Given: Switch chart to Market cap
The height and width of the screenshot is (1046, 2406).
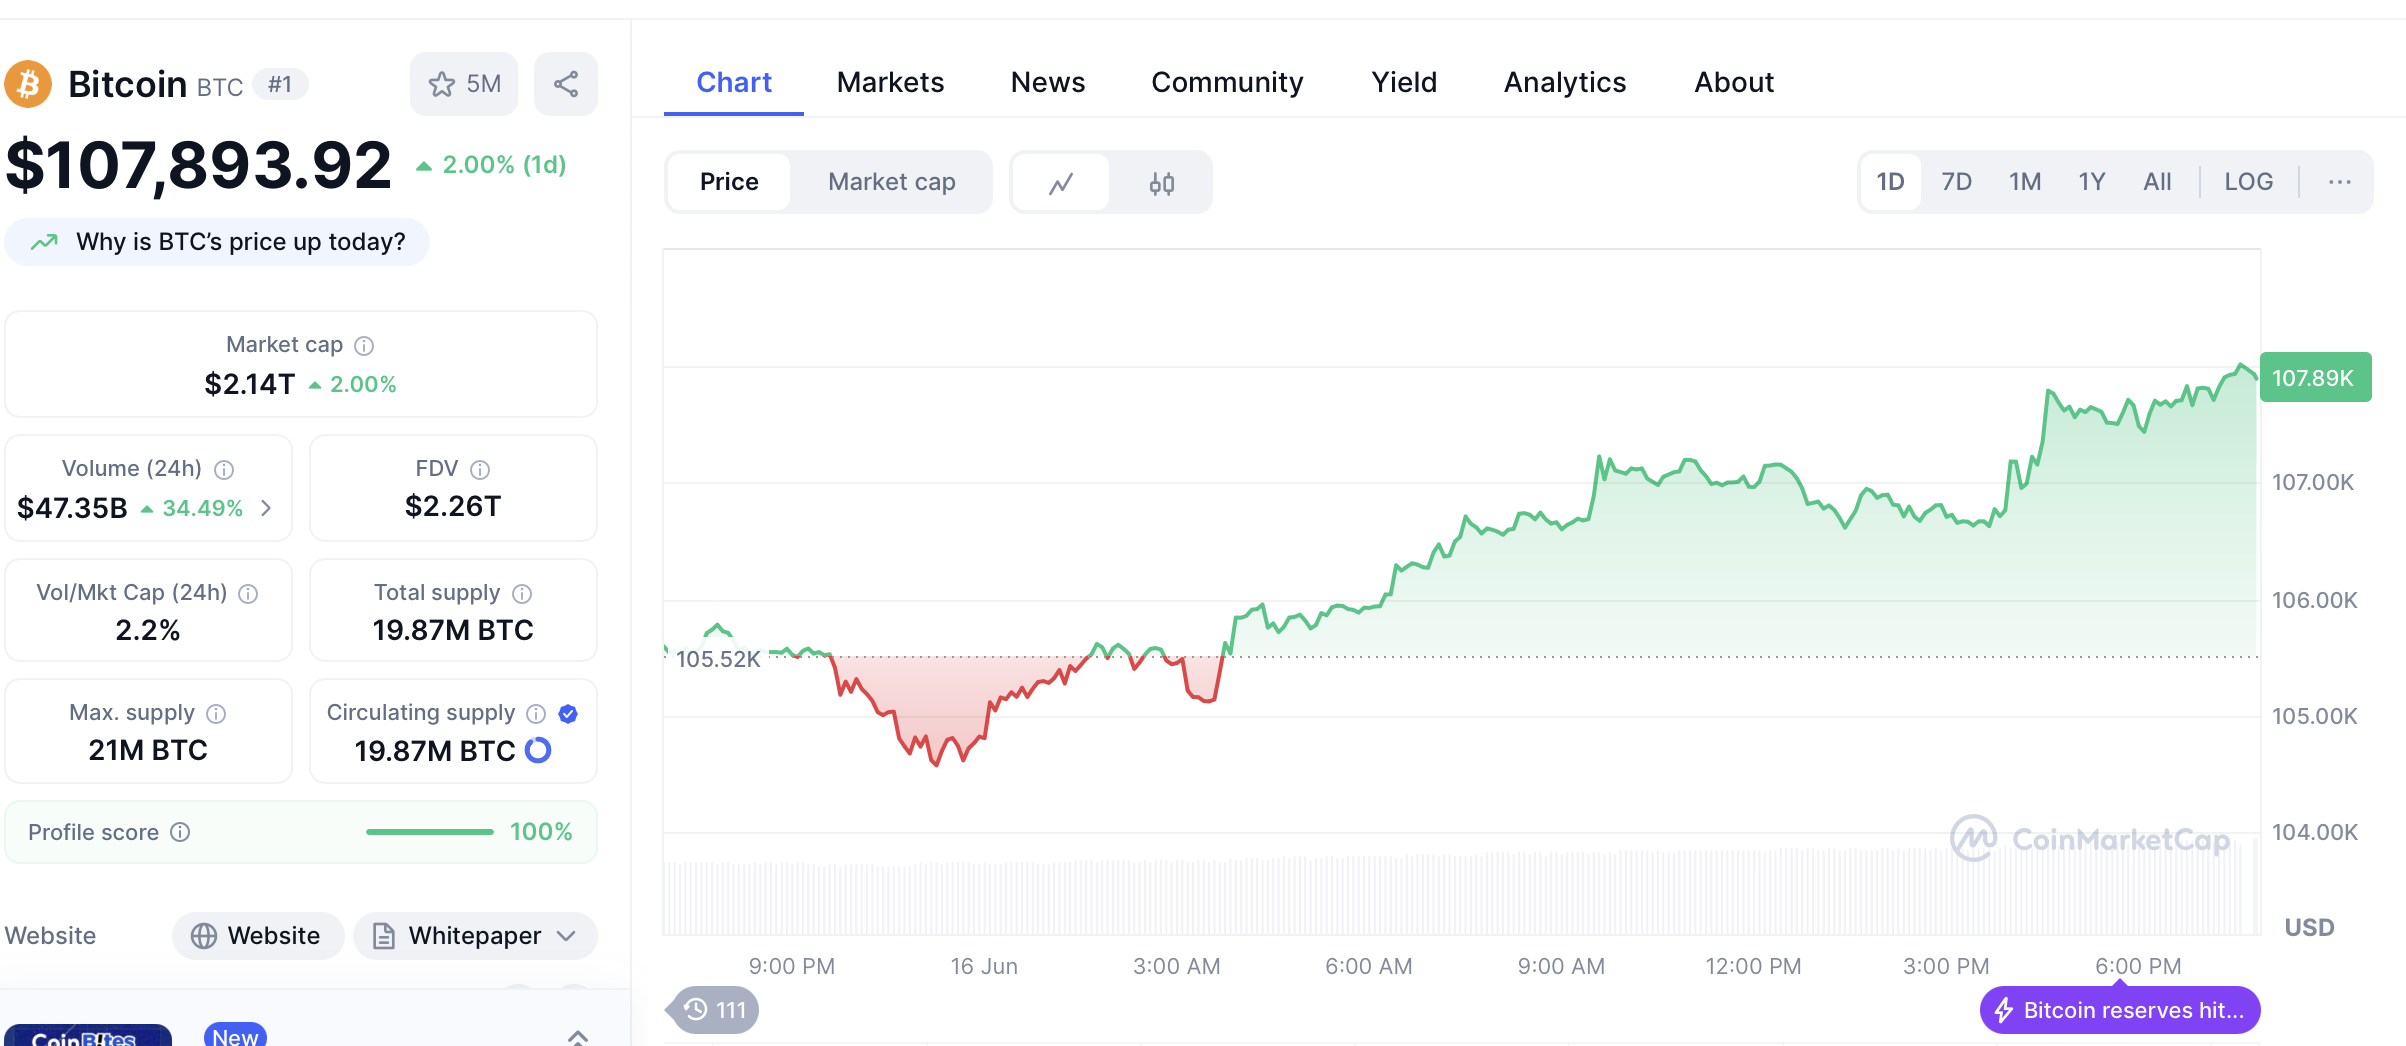Looking at the screenshot, I should click(891, 182).
